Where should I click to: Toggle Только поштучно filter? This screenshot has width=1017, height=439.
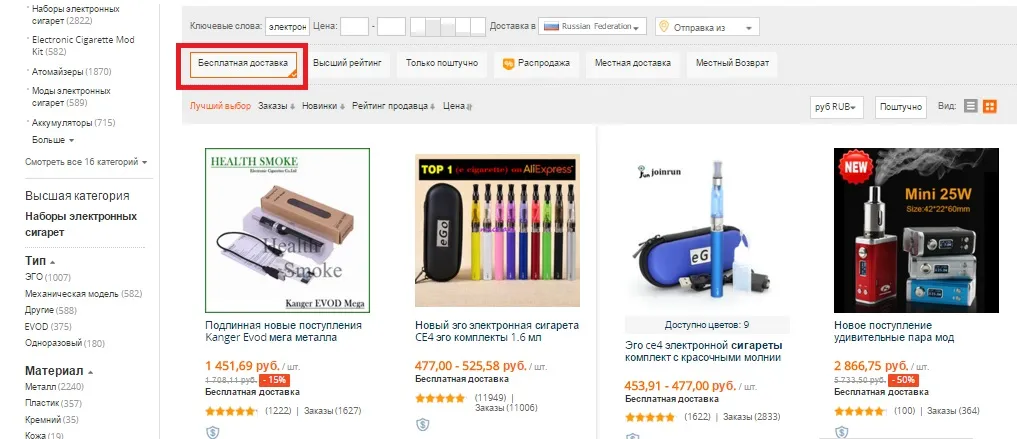pyautogui.click(x=442, y=64)
